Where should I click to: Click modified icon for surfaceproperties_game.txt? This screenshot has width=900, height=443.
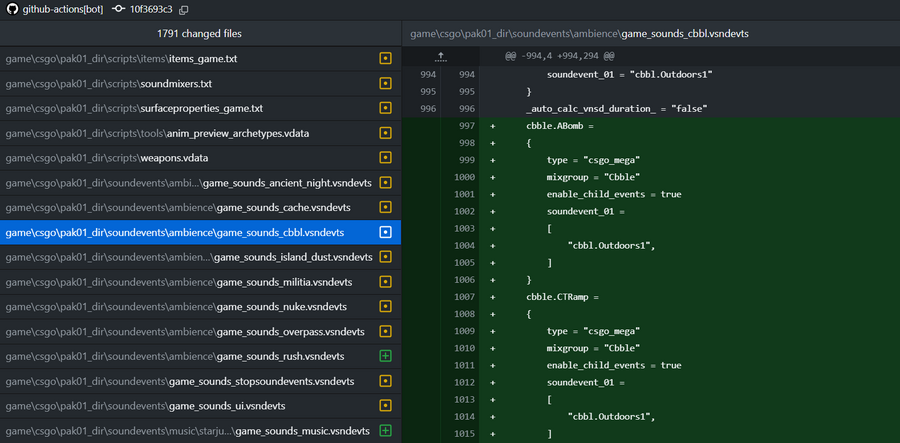coord(386,108)
